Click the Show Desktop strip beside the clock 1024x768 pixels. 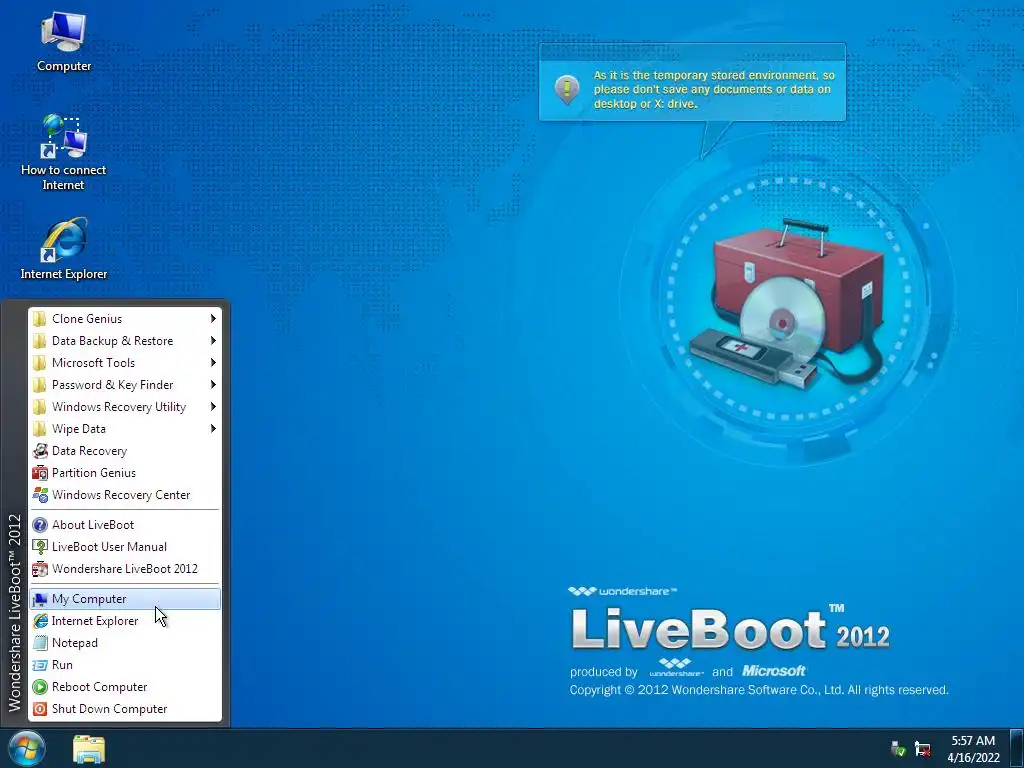tap(1016, 748)
